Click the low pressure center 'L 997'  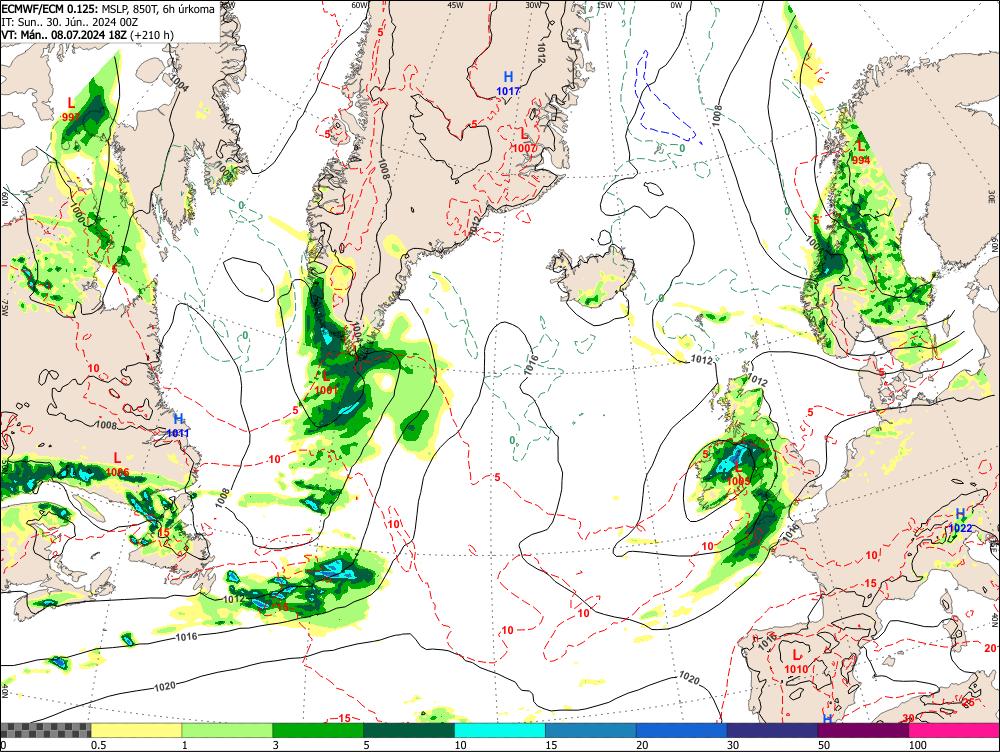(71, 109)
